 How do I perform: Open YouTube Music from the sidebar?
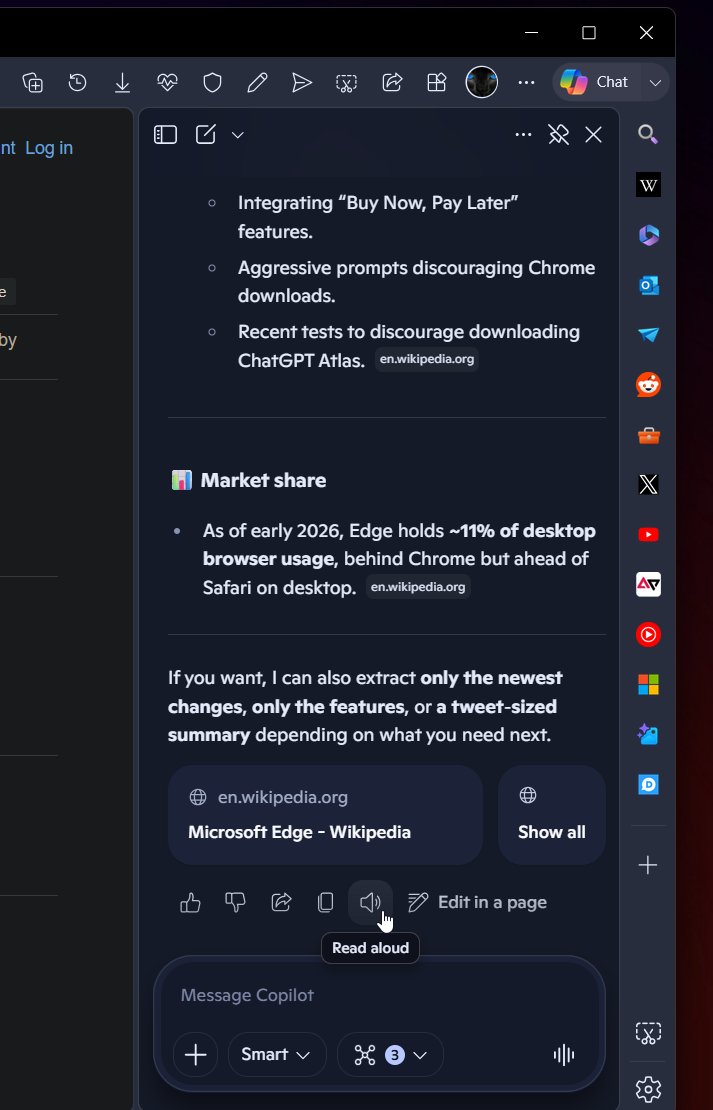pos(649,634)
